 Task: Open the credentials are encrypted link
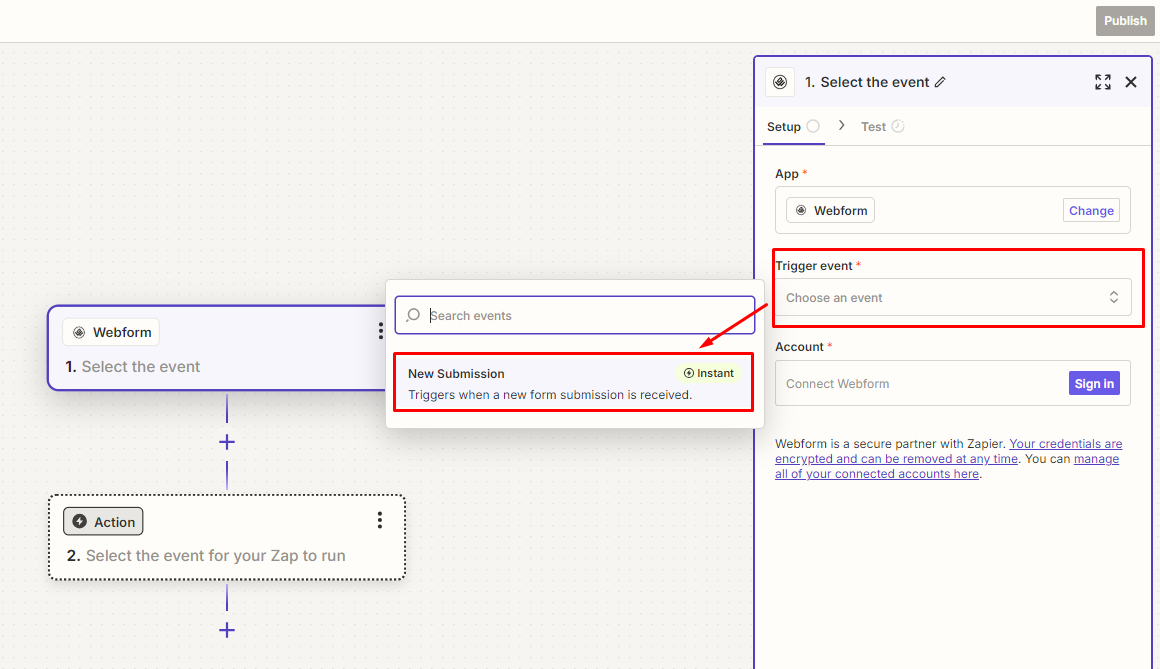(x=948, y=451)
